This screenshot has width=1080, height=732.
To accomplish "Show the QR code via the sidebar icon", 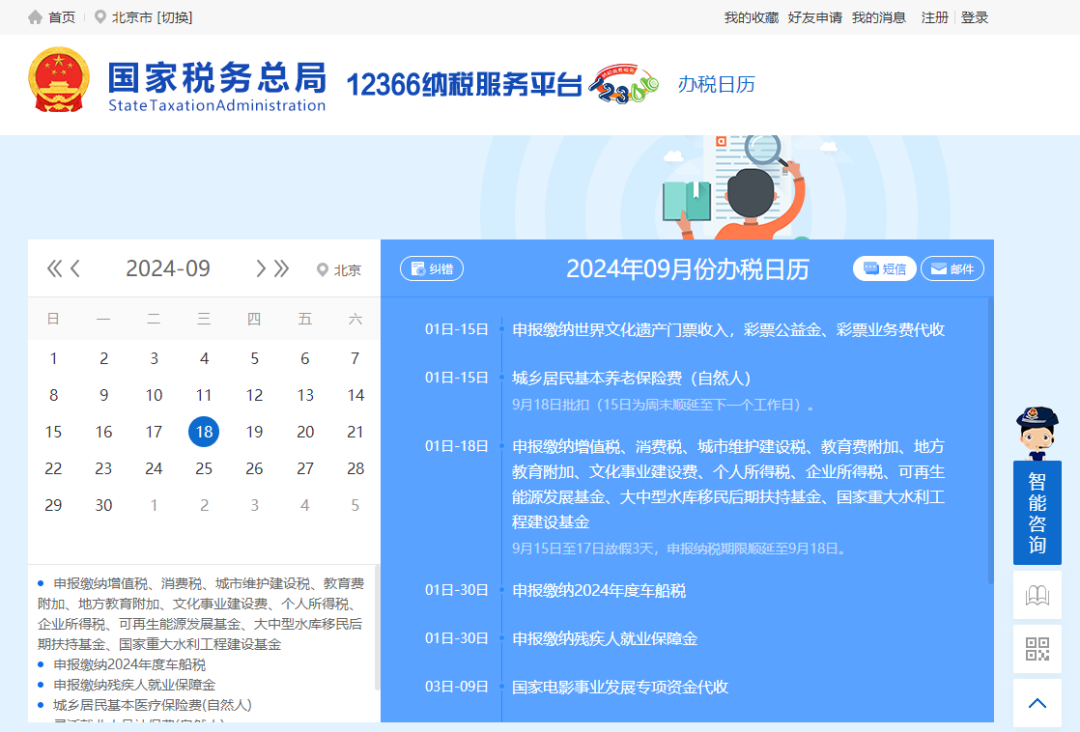I will coord(1037,648).
